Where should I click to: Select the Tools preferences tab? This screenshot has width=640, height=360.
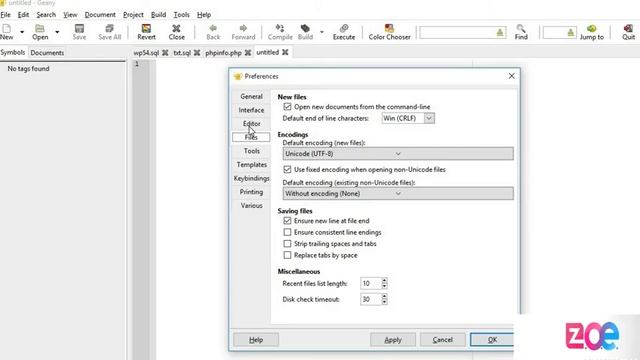tap(251, 151)
